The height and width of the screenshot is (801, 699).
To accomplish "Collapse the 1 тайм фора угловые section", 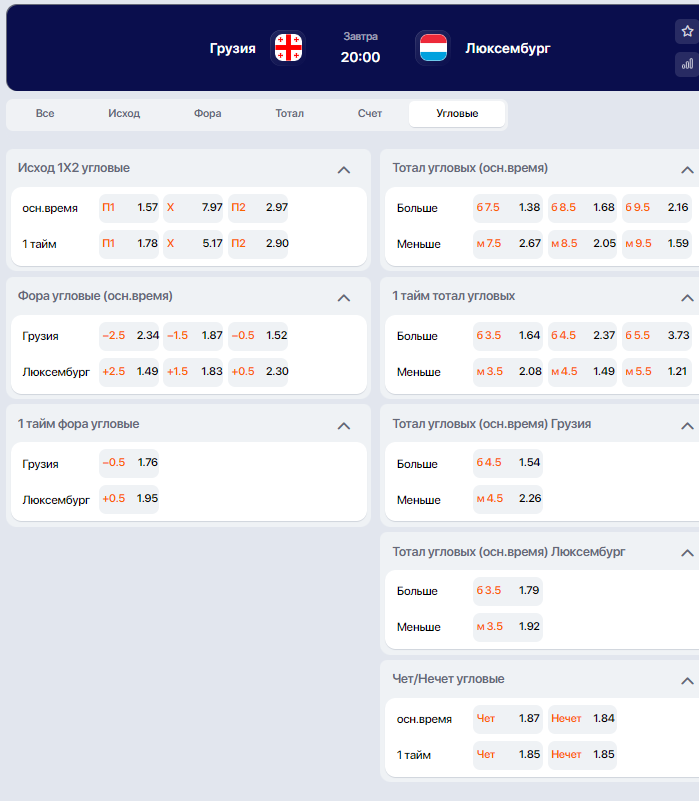I will (344, 426).
